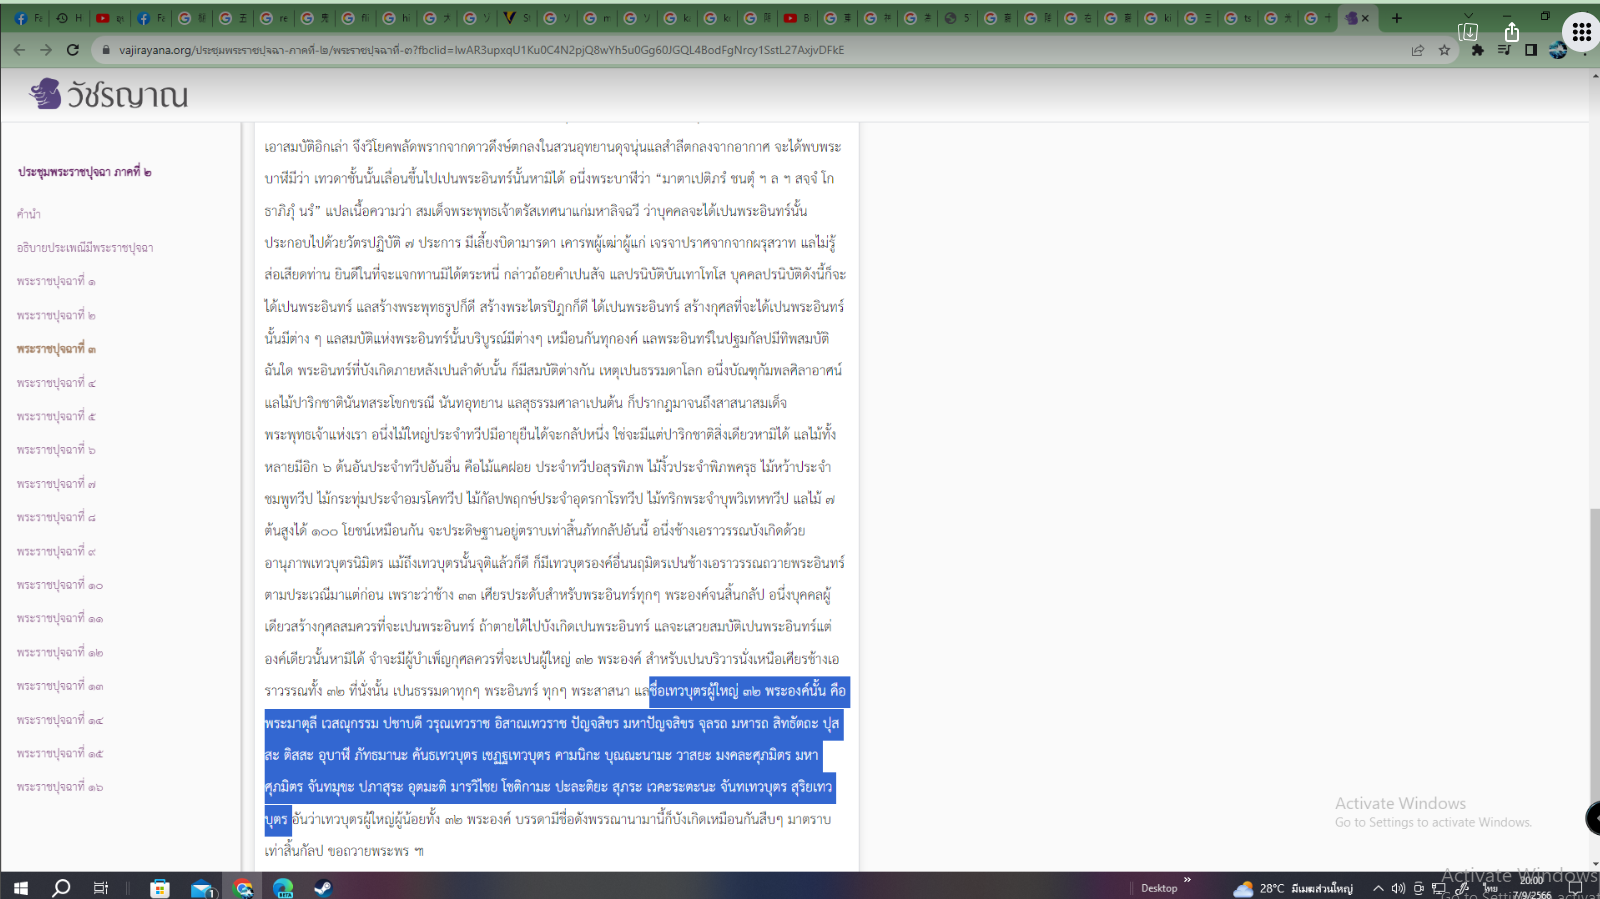Click the forward navigation arrow
Viewport: 1600px width, 899px height.
(46, 50)
